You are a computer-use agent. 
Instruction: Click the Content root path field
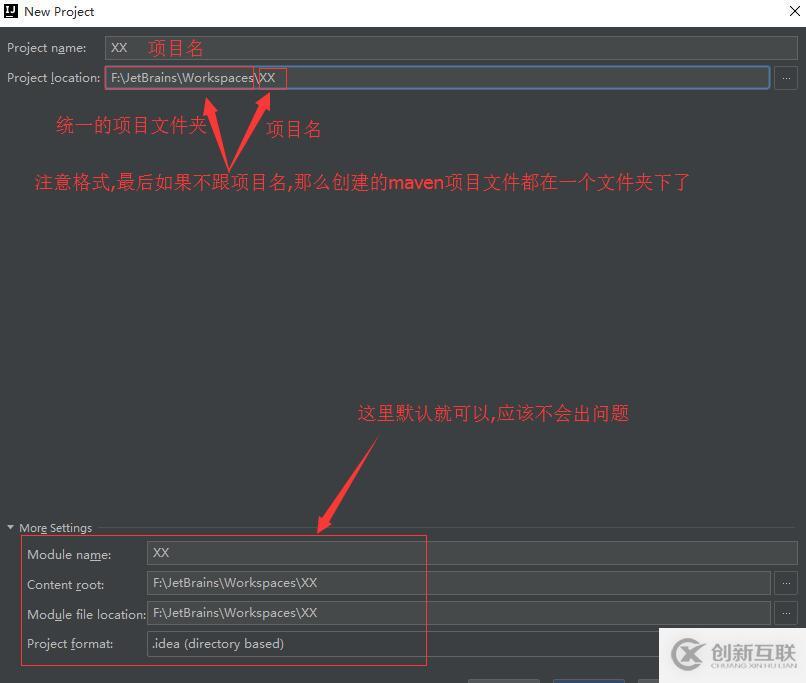click(x=300, y=583)
